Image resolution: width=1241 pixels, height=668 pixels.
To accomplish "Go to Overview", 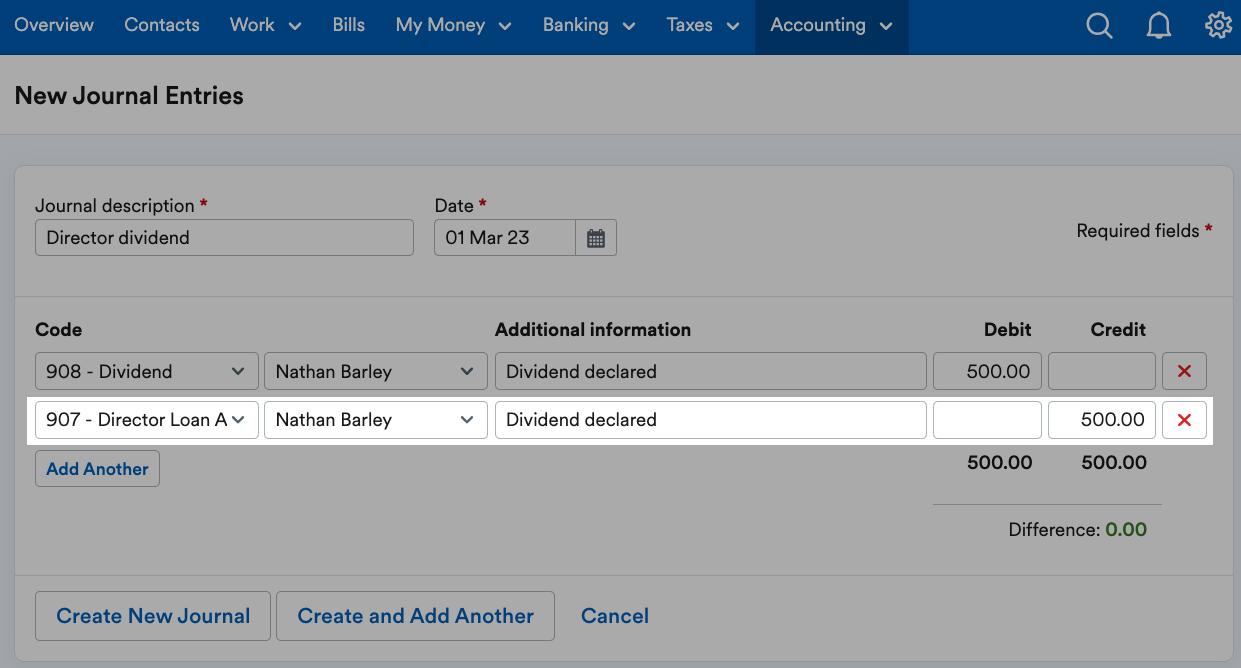I will click(54, 25).
